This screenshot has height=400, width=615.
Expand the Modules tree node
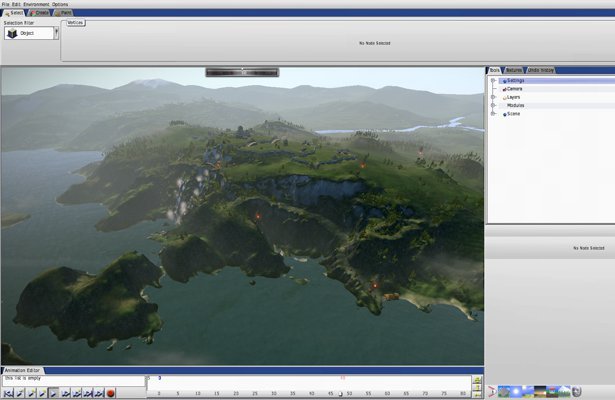pyautogui.click(x=493, y=105)
